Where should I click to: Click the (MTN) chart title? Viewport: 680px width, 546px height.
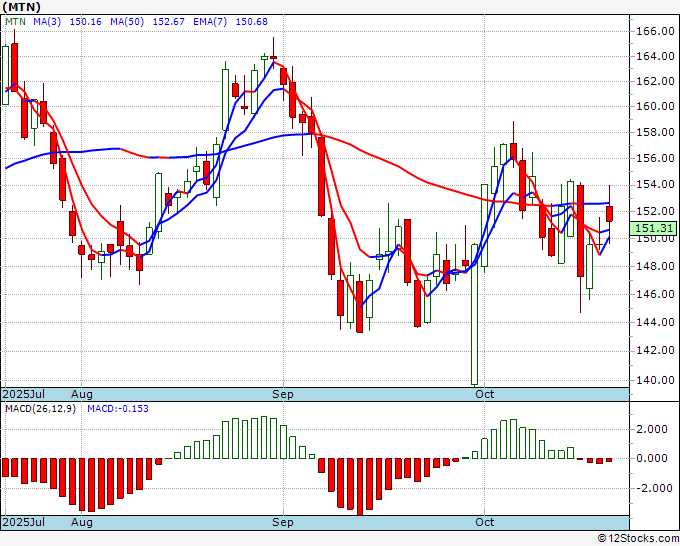[22, 7]
